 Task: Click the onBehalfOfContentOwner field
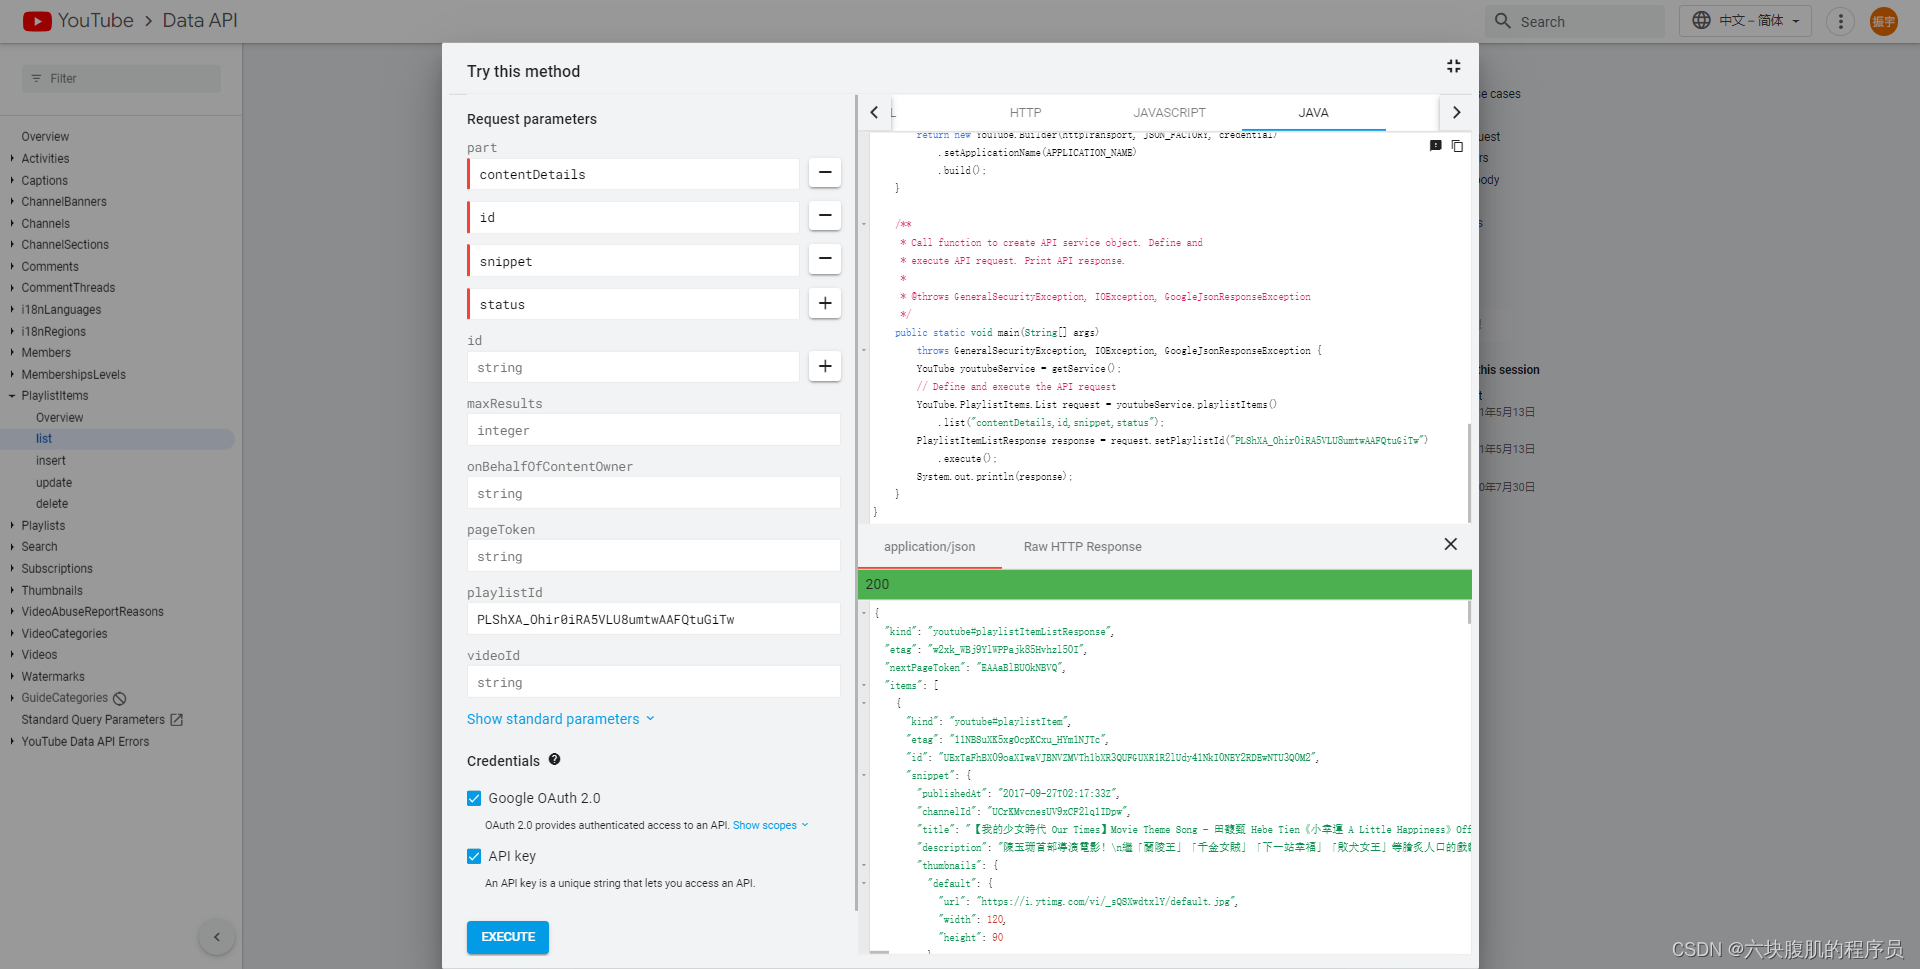[x=653, y=493]
